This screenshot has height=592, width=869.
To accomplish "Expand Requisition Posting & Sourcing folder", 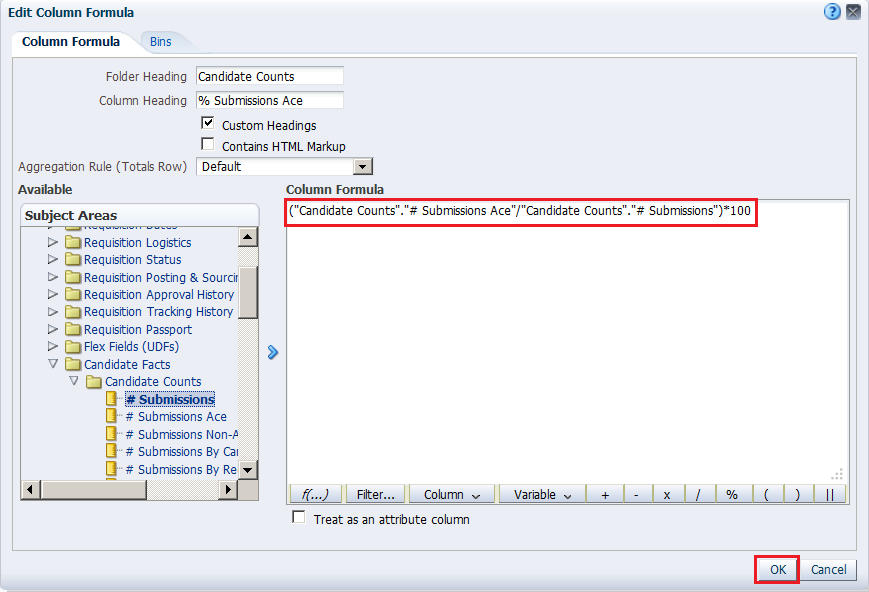I will coord(53,277).
